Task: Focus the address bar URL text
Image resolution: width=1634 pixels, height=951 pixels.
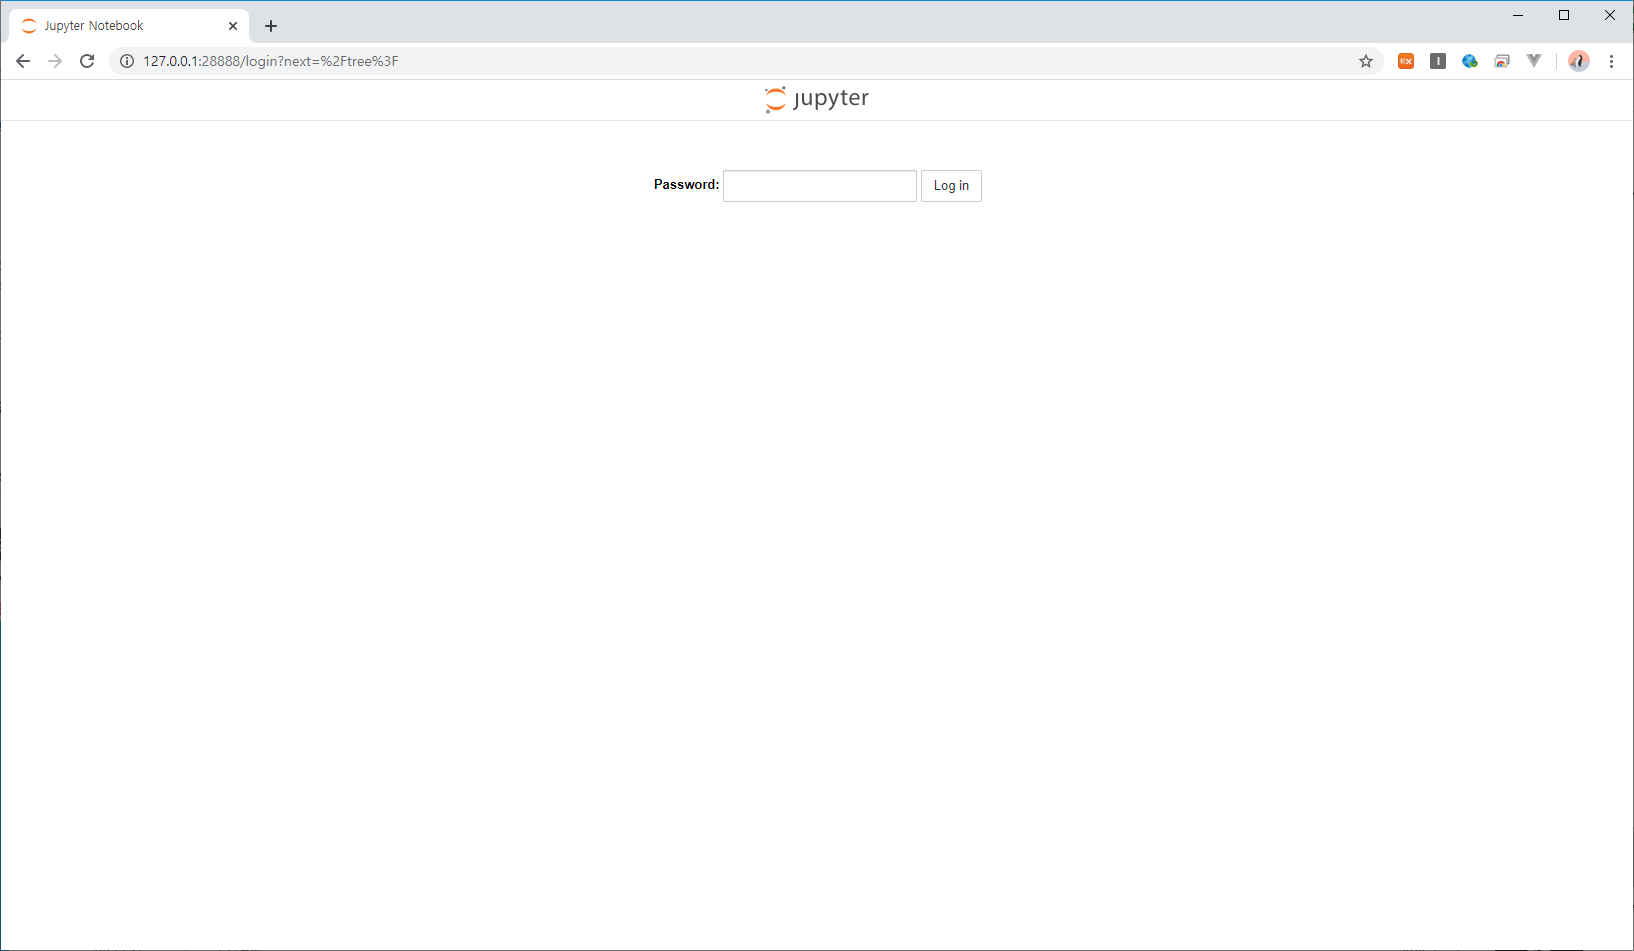Action: (271, 61)
